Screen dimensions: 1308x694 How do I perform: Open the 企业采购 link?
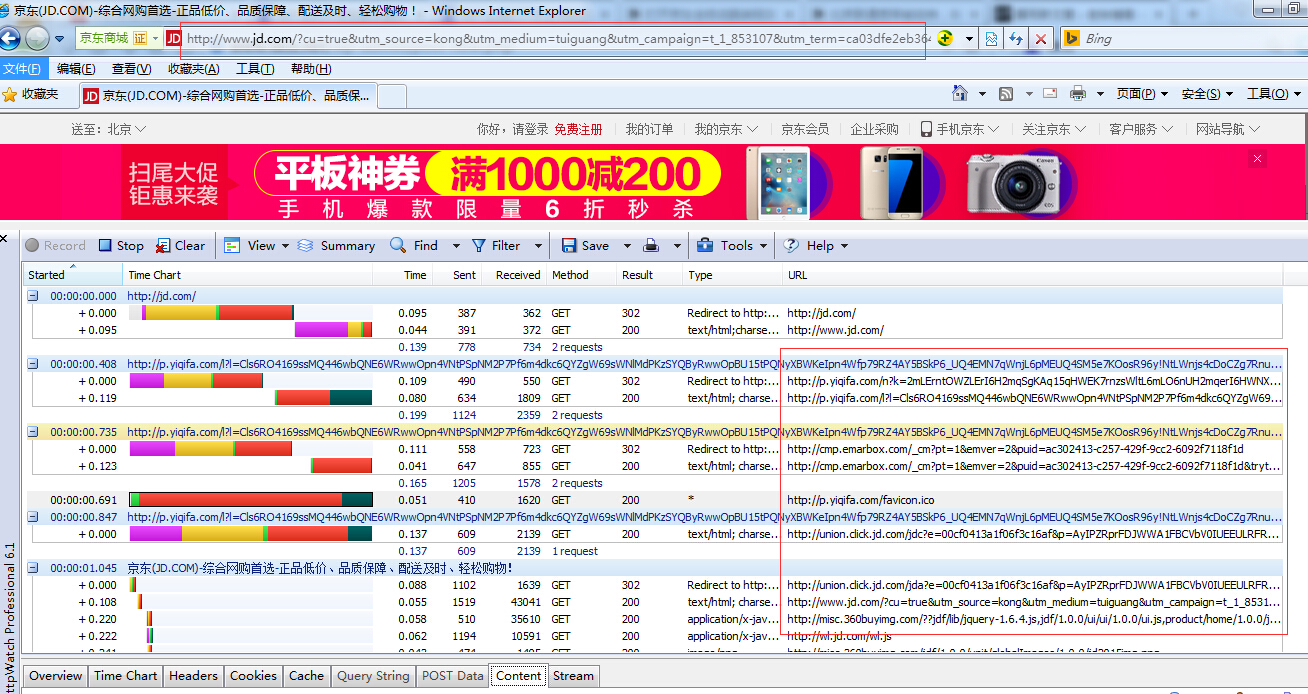pos(875,129)
